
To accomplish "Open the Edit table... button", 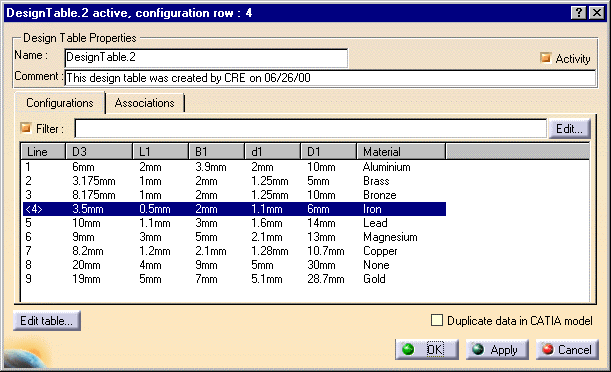I will (x=47, y=321).
